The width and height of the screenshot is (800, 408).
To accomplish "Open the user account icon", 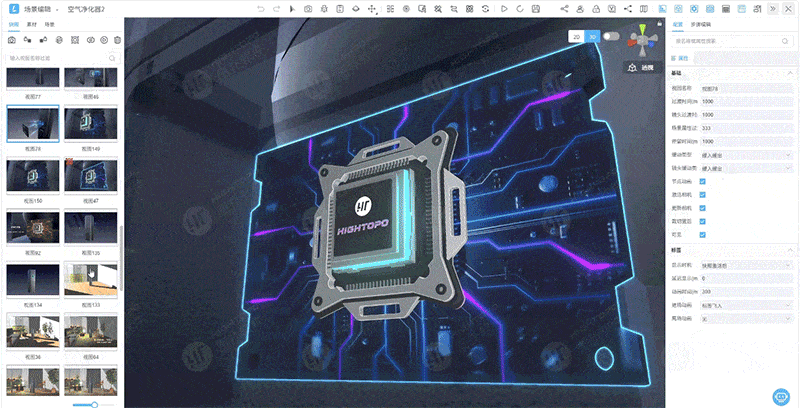I will click(x=580, y=9).
